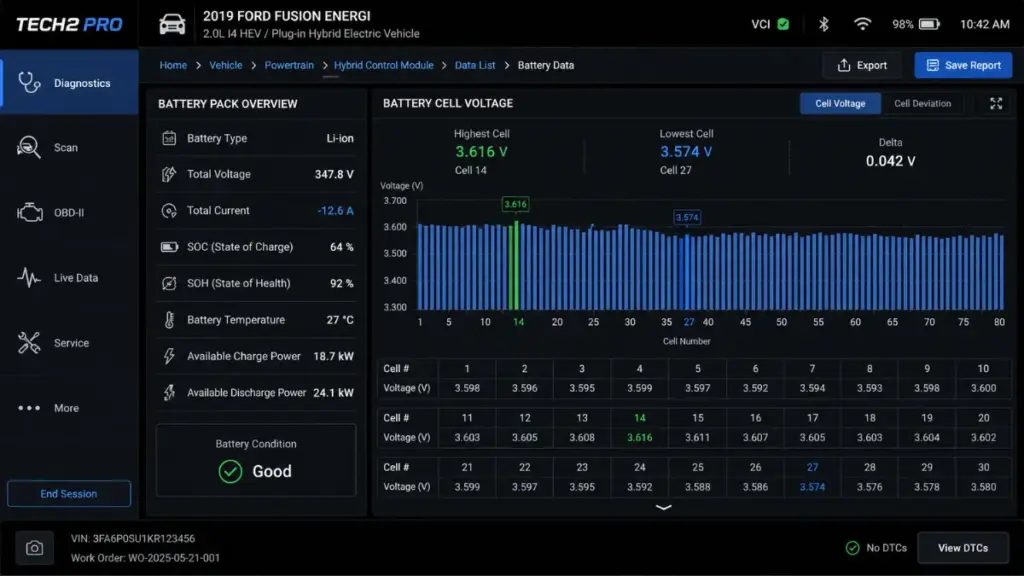
Task: Click the Export button
Action: tap(862, 65)
